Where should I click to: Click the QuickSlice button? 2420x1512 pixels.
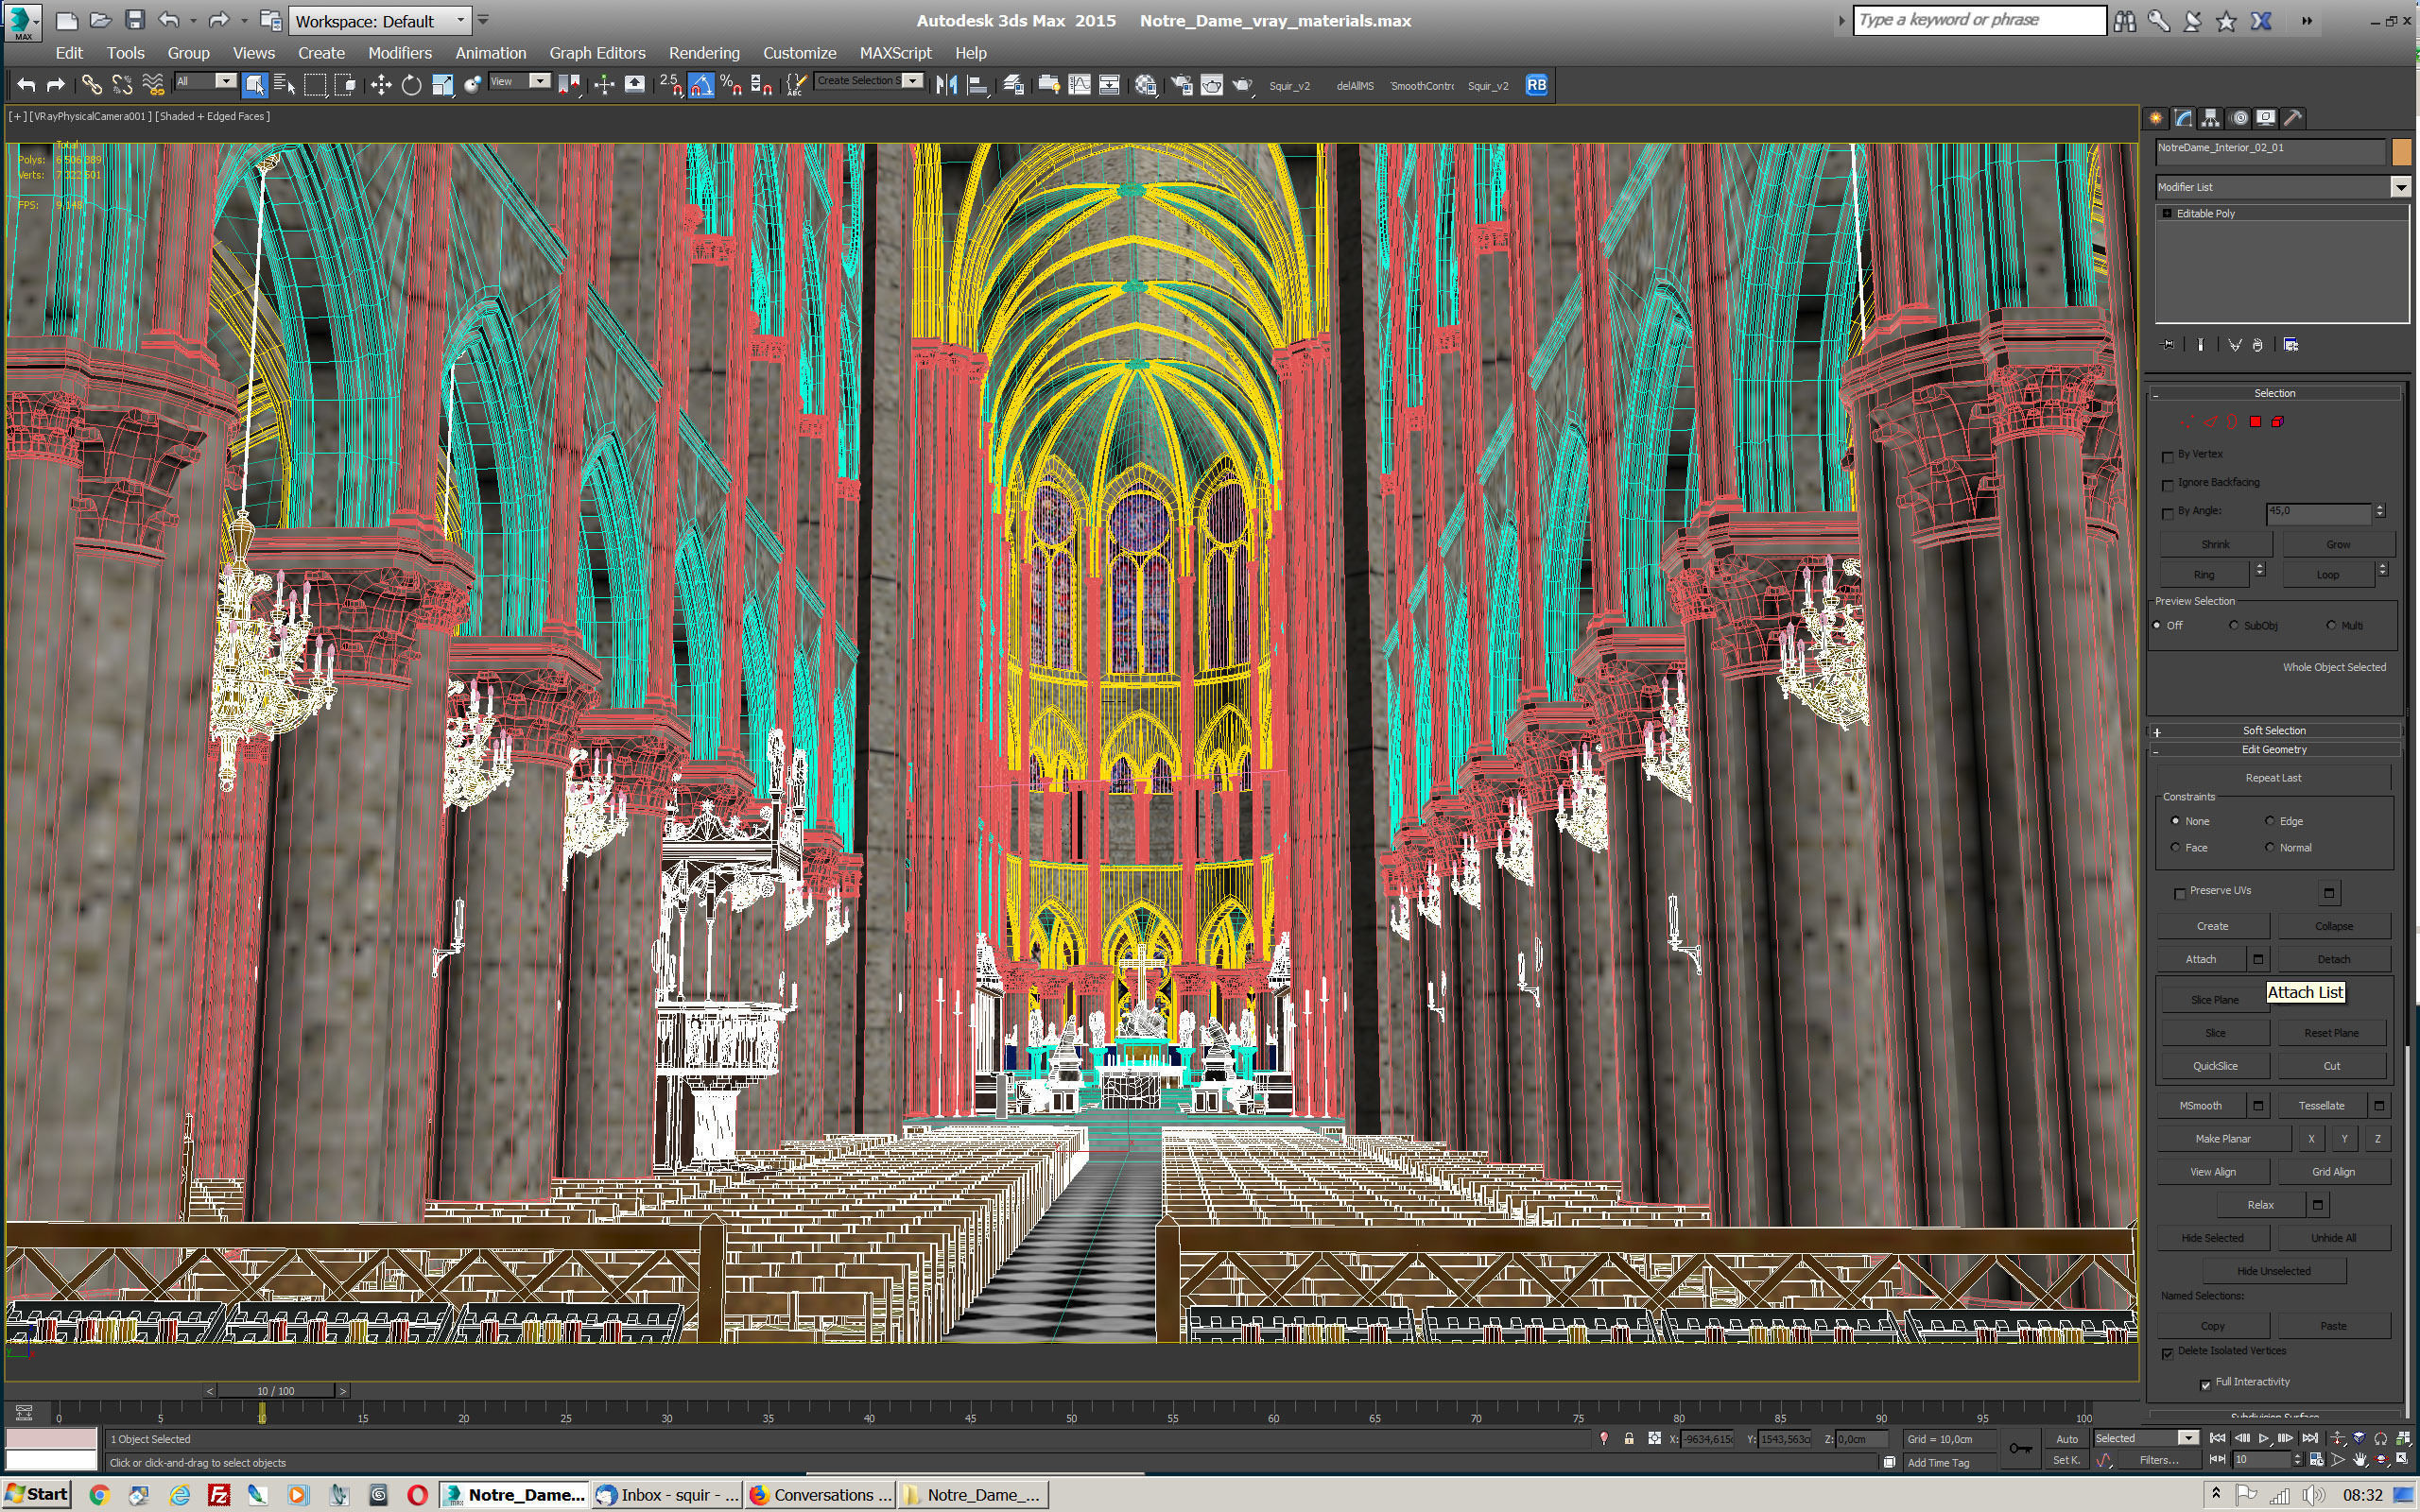point(2215,1067)
